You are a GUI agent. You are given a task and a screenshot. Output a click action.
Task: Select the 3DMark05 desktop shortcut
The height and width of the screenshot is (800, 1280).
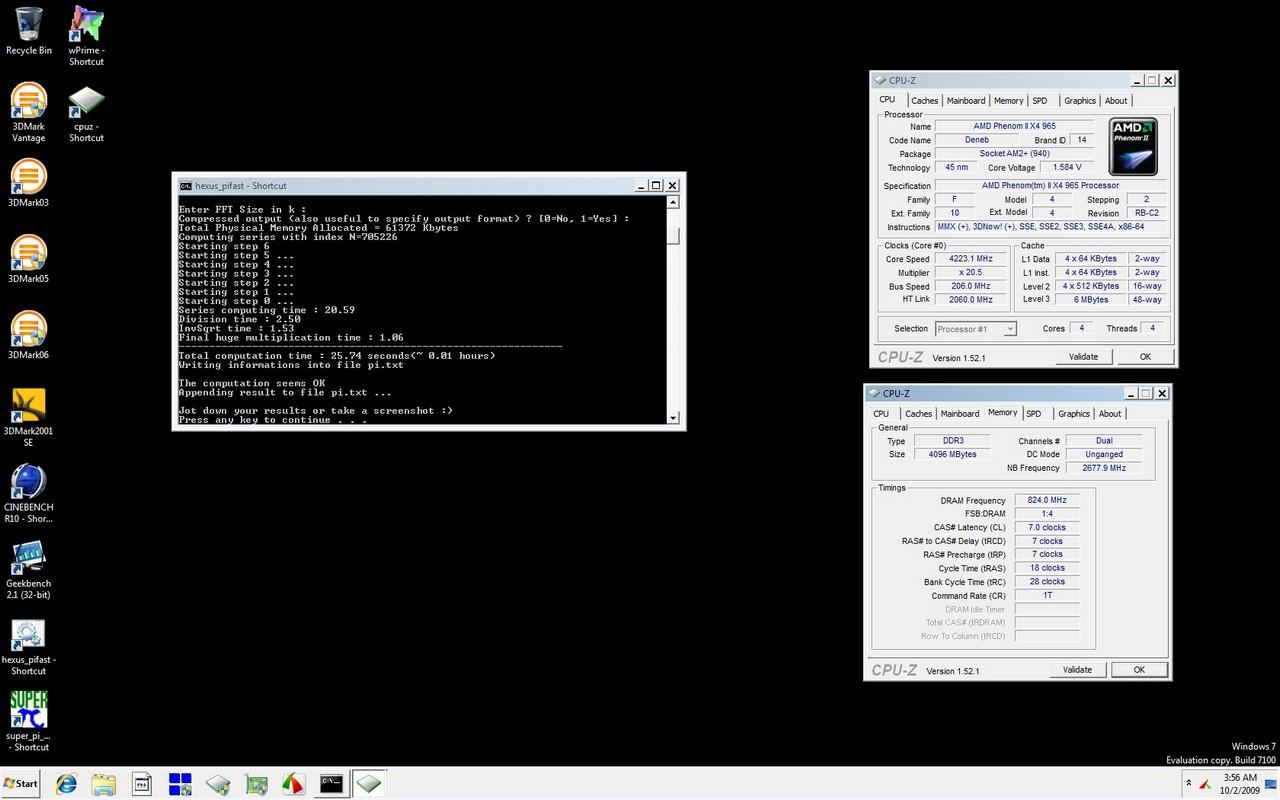point(29,259)
